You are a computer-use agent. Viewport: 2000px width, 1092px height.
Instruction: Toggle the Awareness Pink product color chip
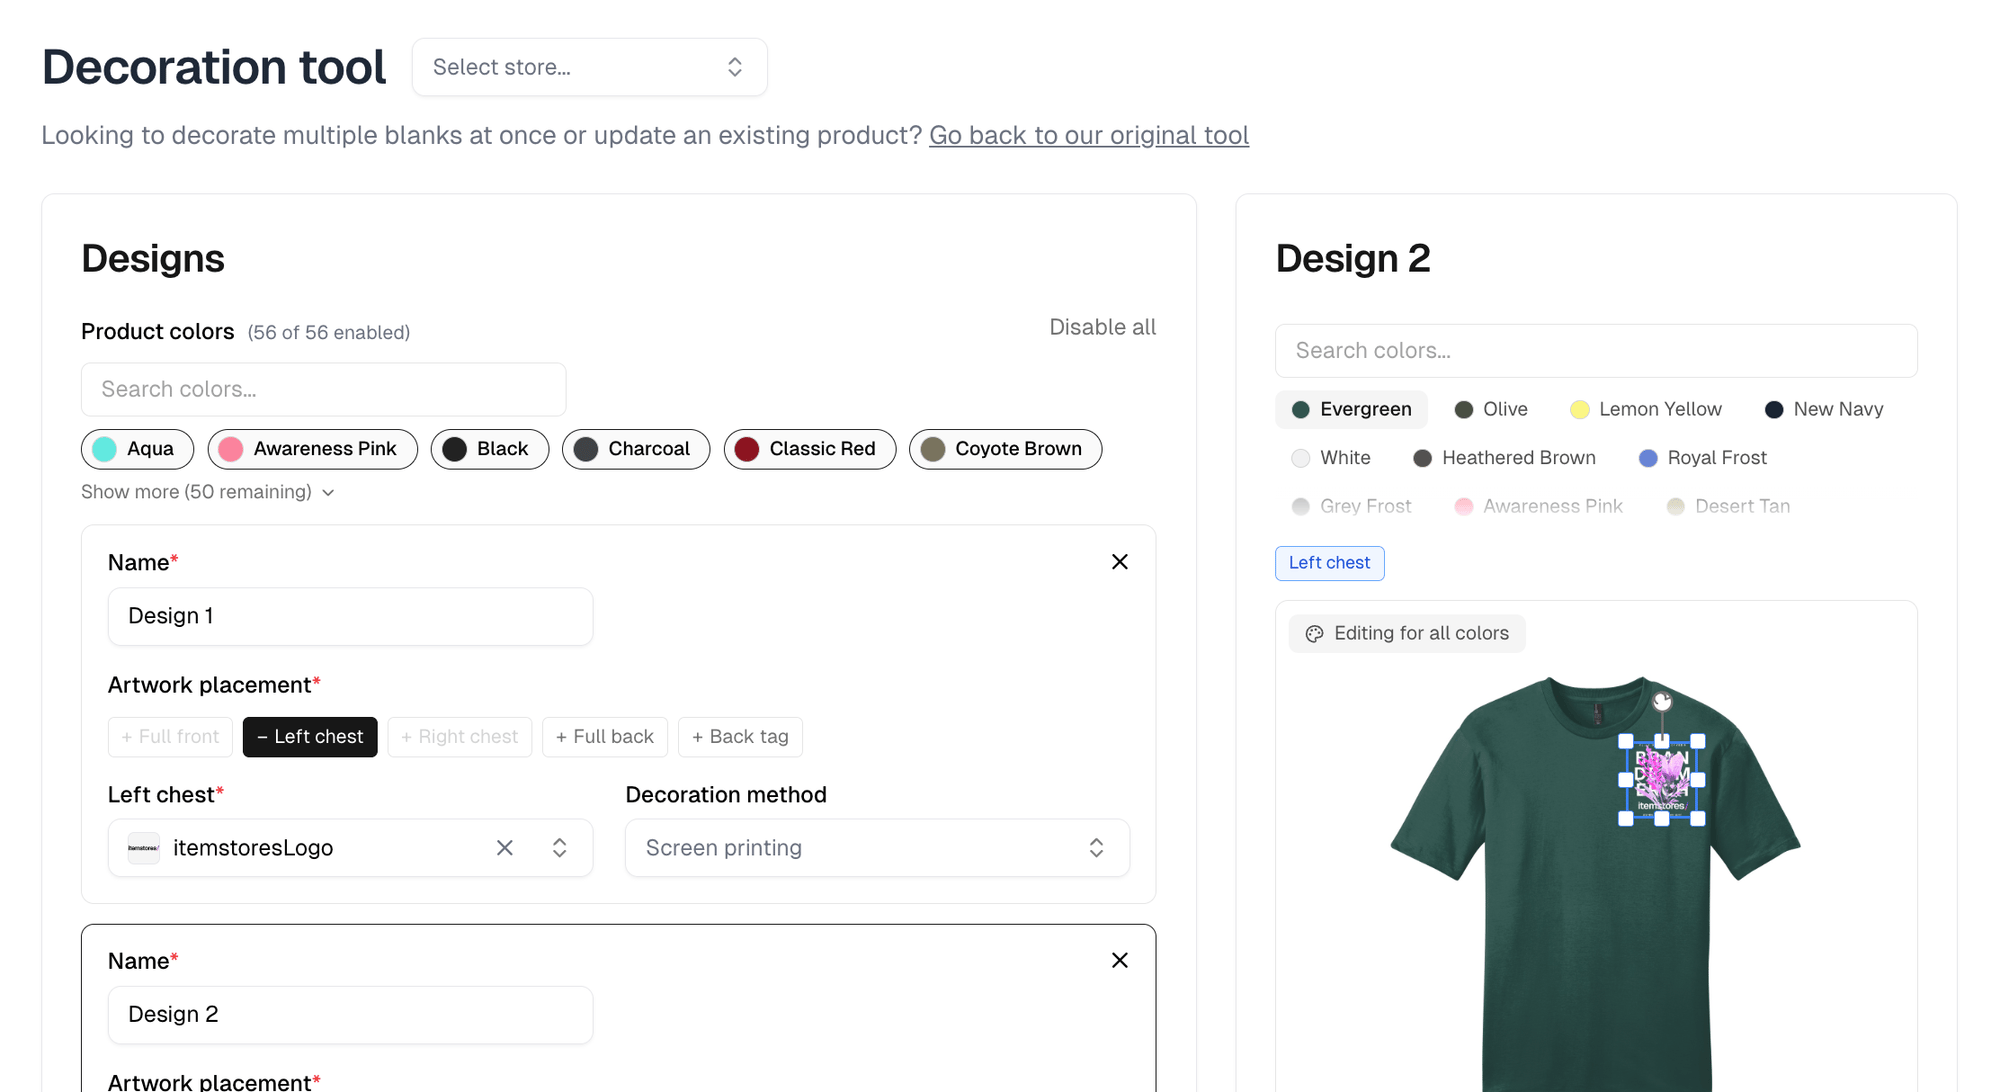[x=313, y=449]
